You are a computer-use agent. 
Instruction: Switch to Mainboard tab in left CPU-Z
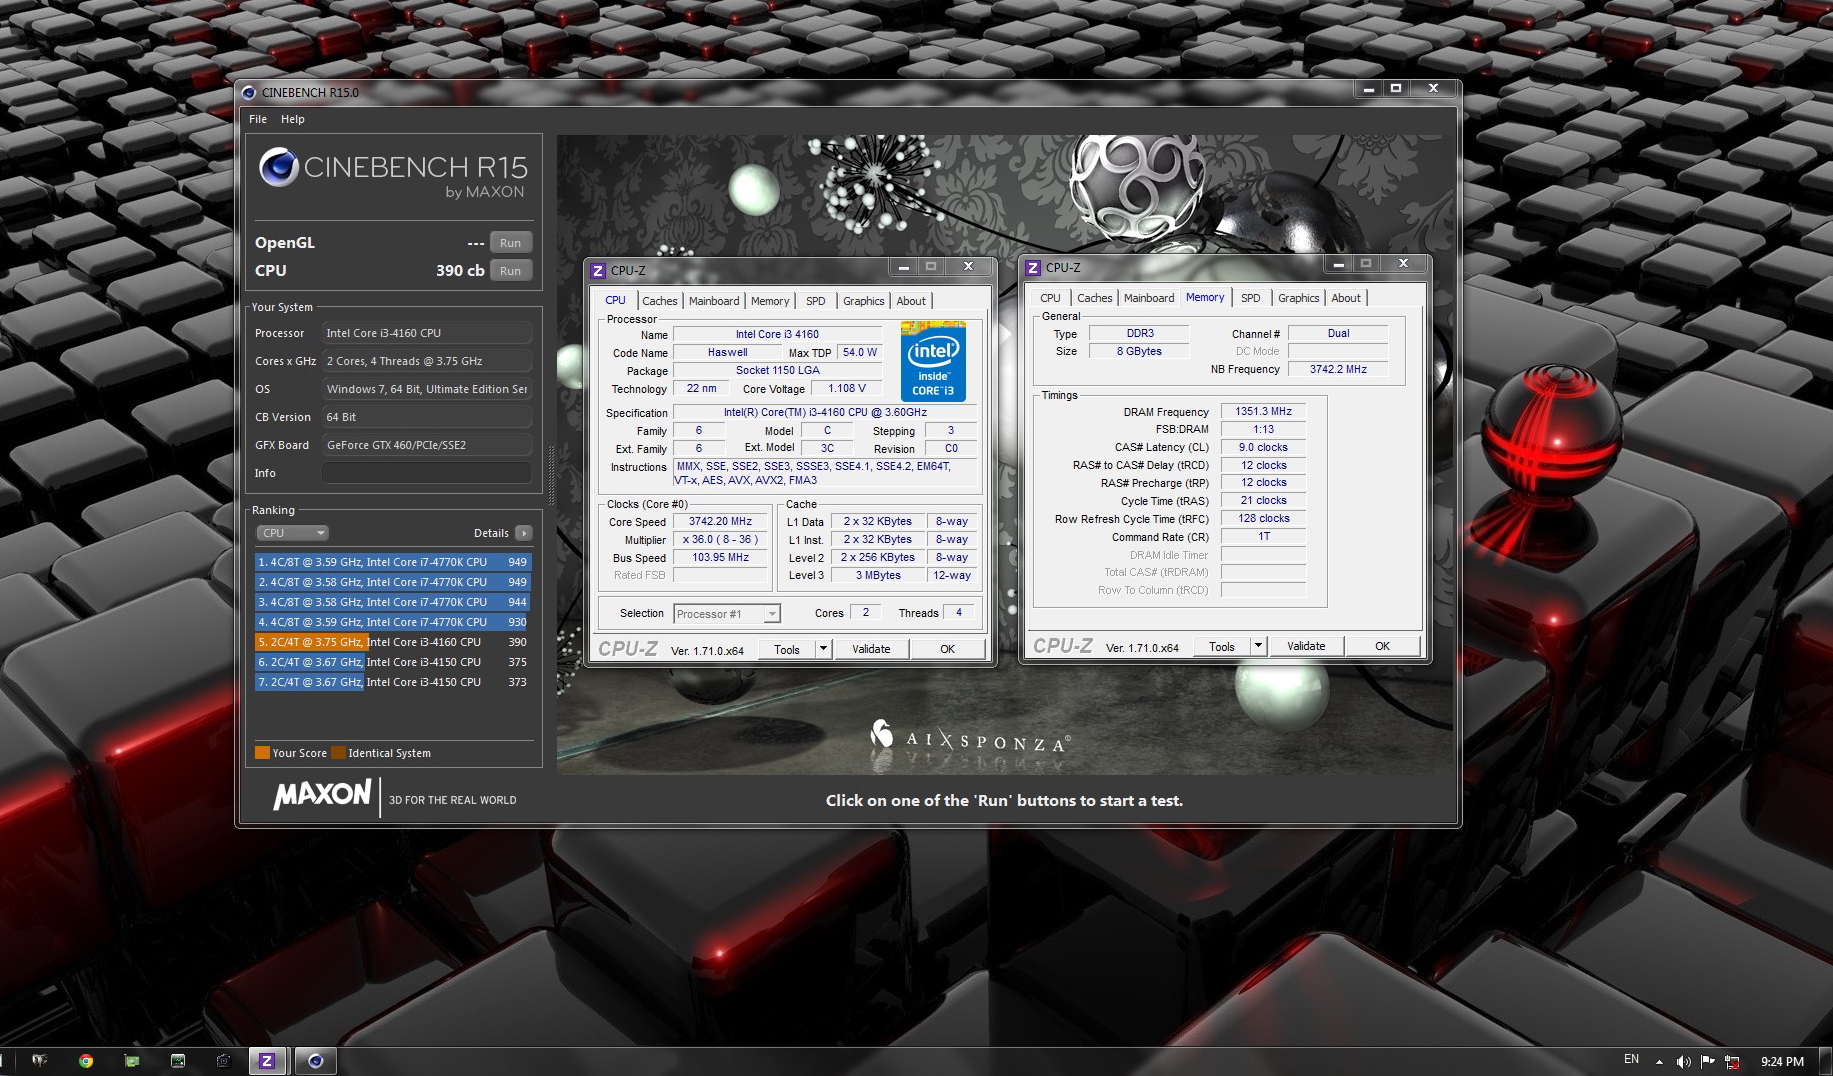click(714, 301)
